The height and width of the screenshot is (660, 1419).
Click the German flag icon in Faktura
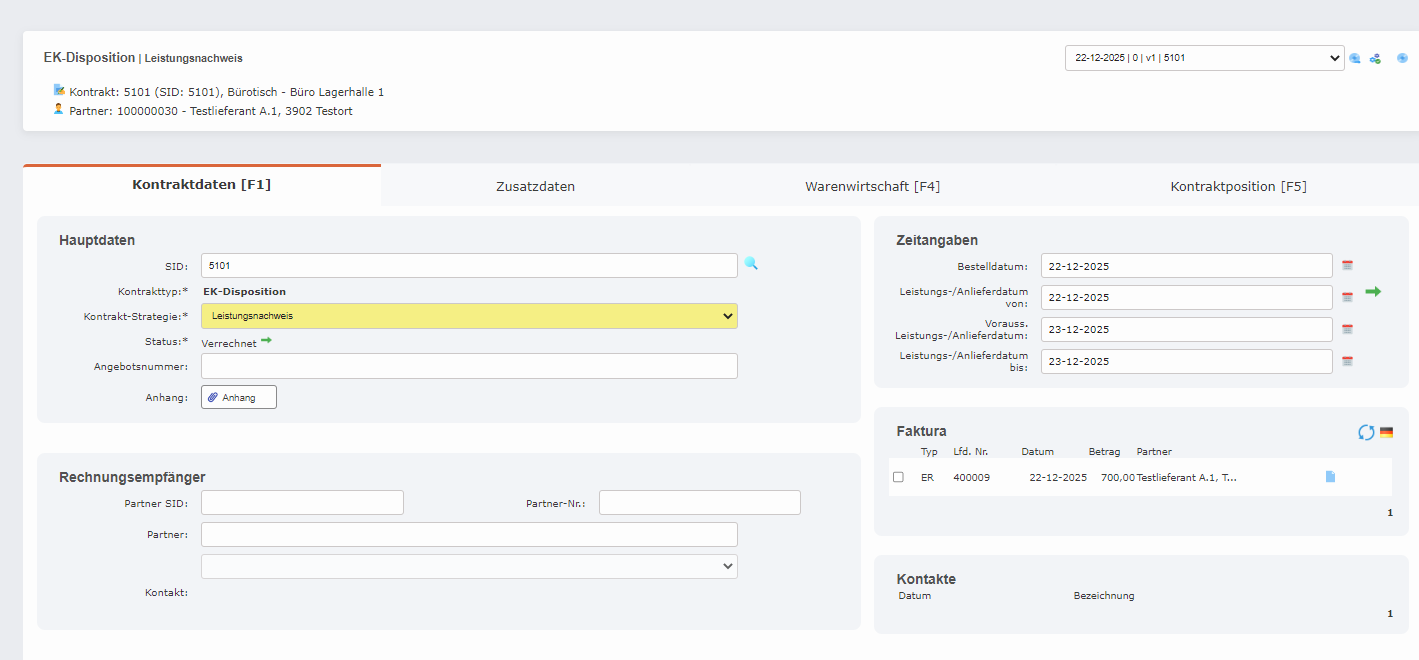tap(1386, 432)
